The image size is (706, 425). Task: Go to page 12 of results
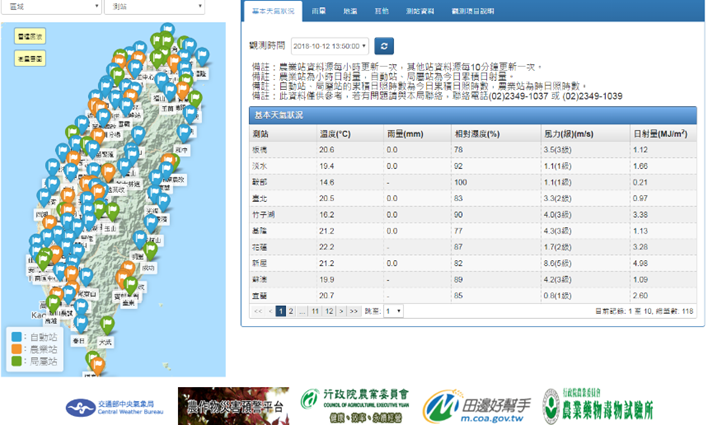(329, 311)
